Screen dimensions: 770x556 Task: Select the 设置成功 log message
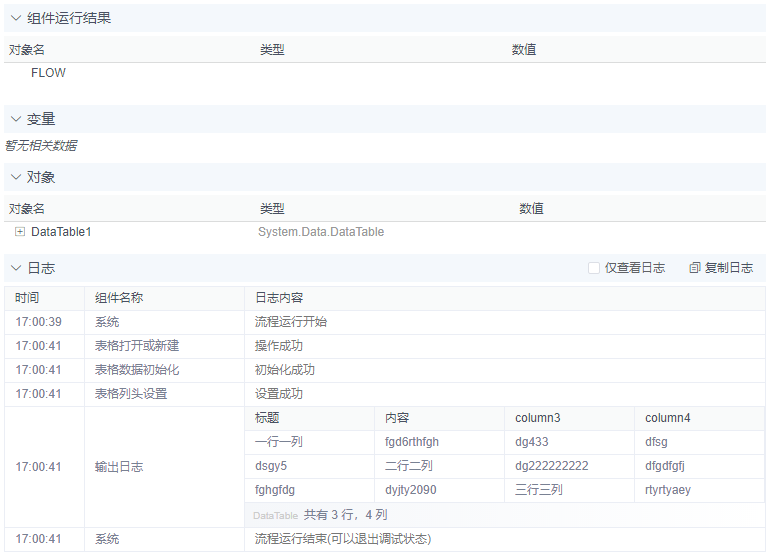[x=278, y=394]
